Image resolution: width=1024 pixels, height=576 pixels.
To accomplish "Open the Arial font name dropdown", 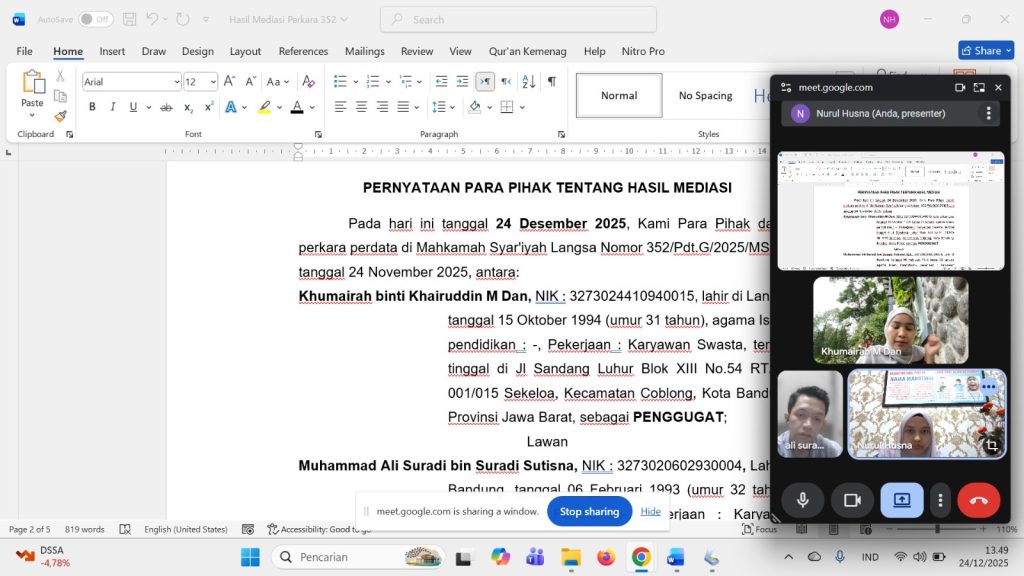I will (176, 82).
